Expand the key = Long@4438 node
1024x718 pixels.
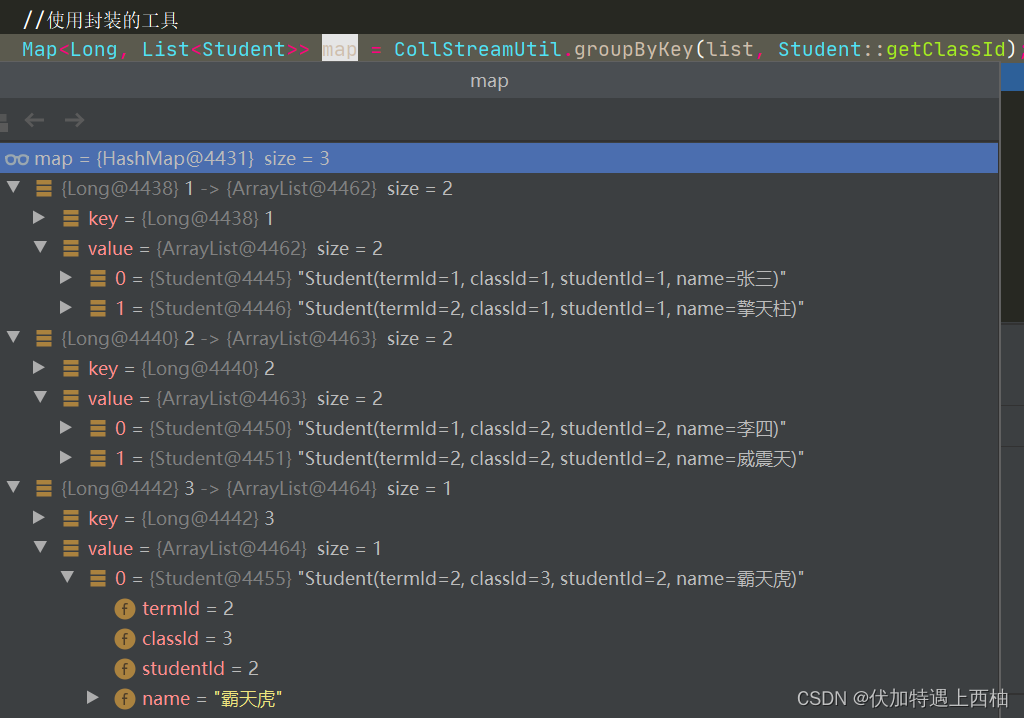[x=39, y=218]
